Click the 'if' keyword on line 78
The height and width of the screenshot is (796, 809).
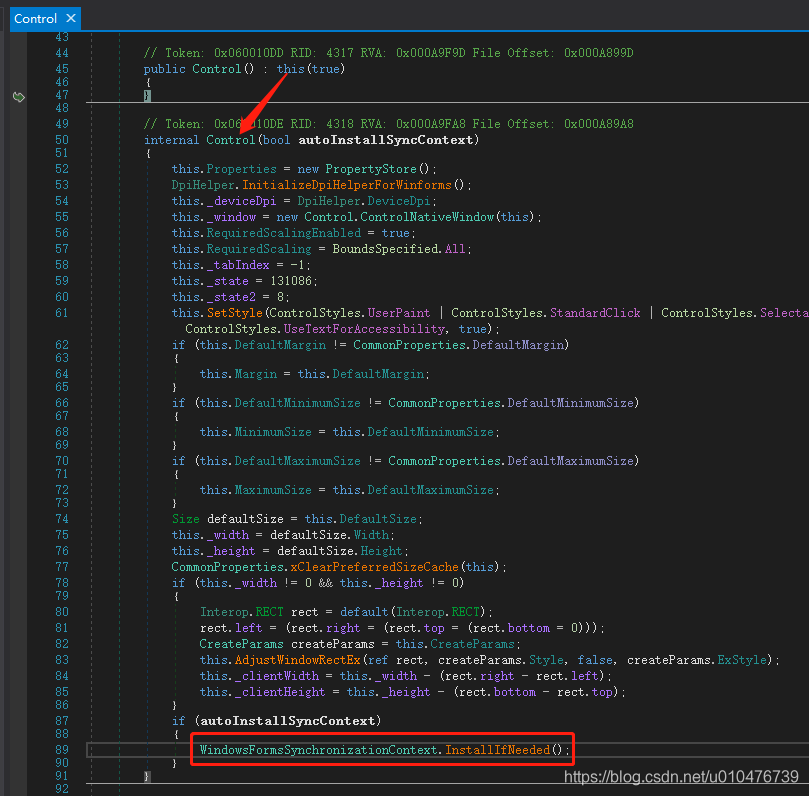[x=179, y=583]
